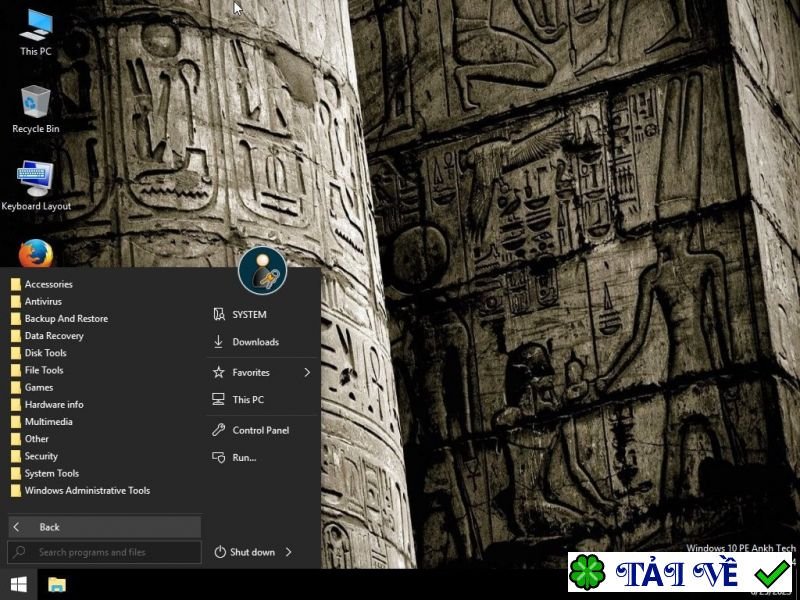Click the Games folder label
800x600 pixels.
(39, 387)
